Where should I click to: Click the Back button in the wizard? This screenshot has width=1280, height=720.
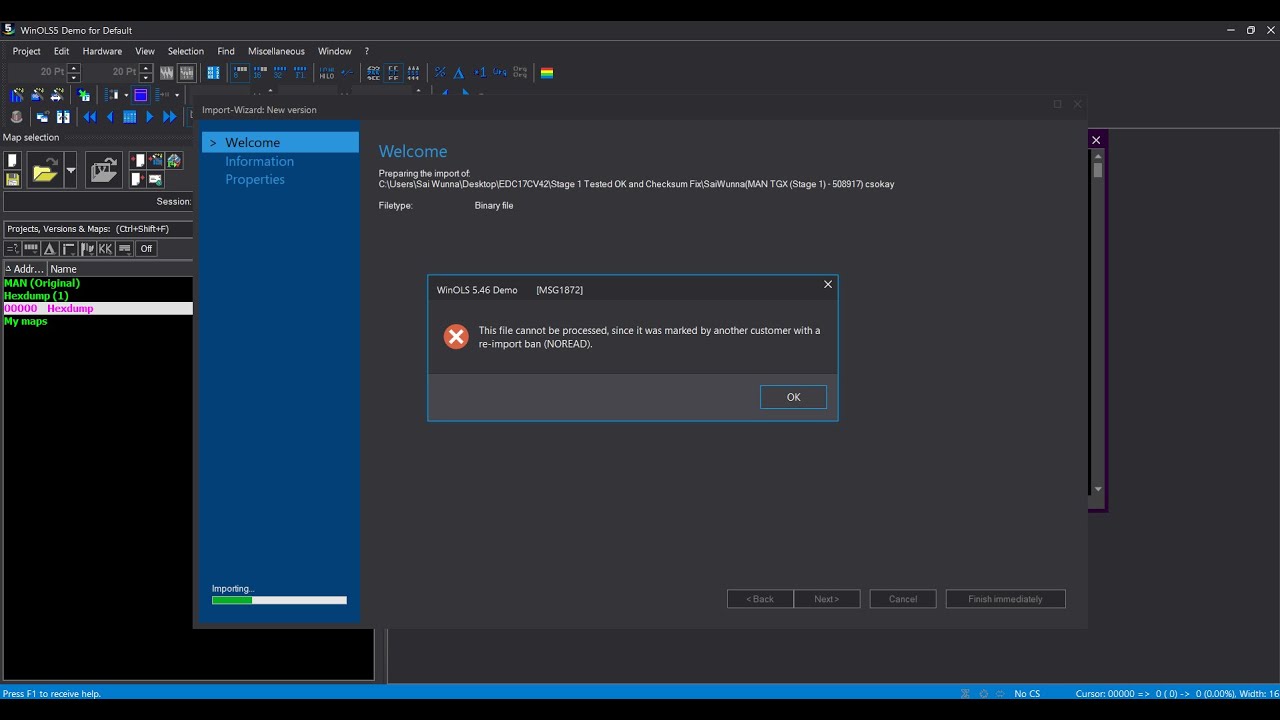760,599
